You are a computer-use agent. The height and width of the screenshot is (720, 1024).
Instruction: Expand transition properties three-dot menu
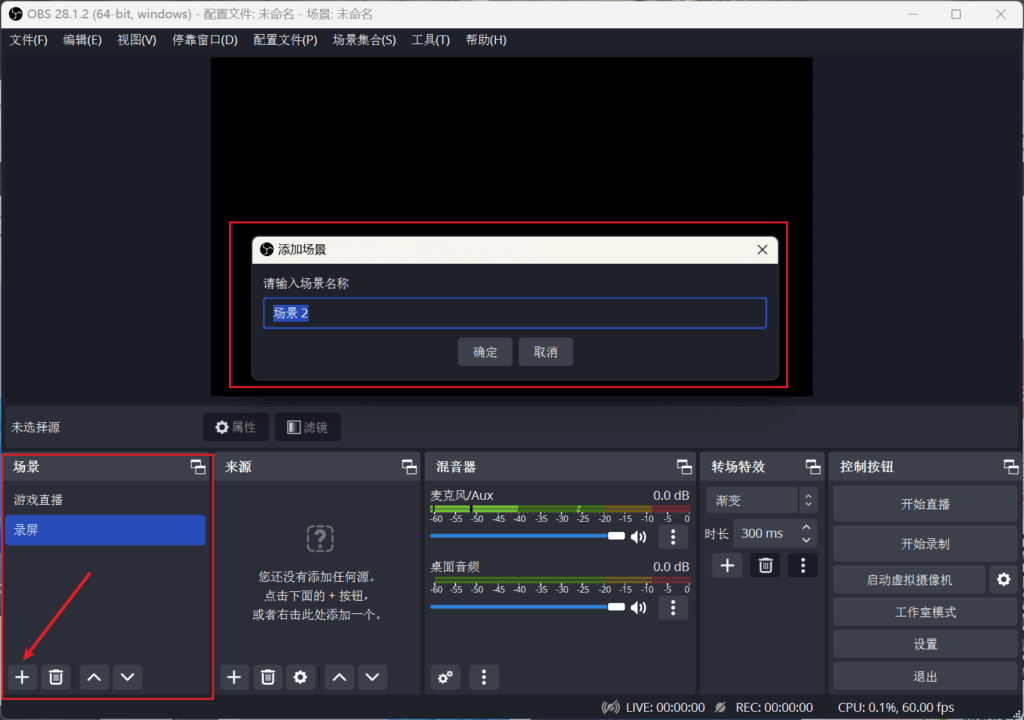tap(802, 565)
